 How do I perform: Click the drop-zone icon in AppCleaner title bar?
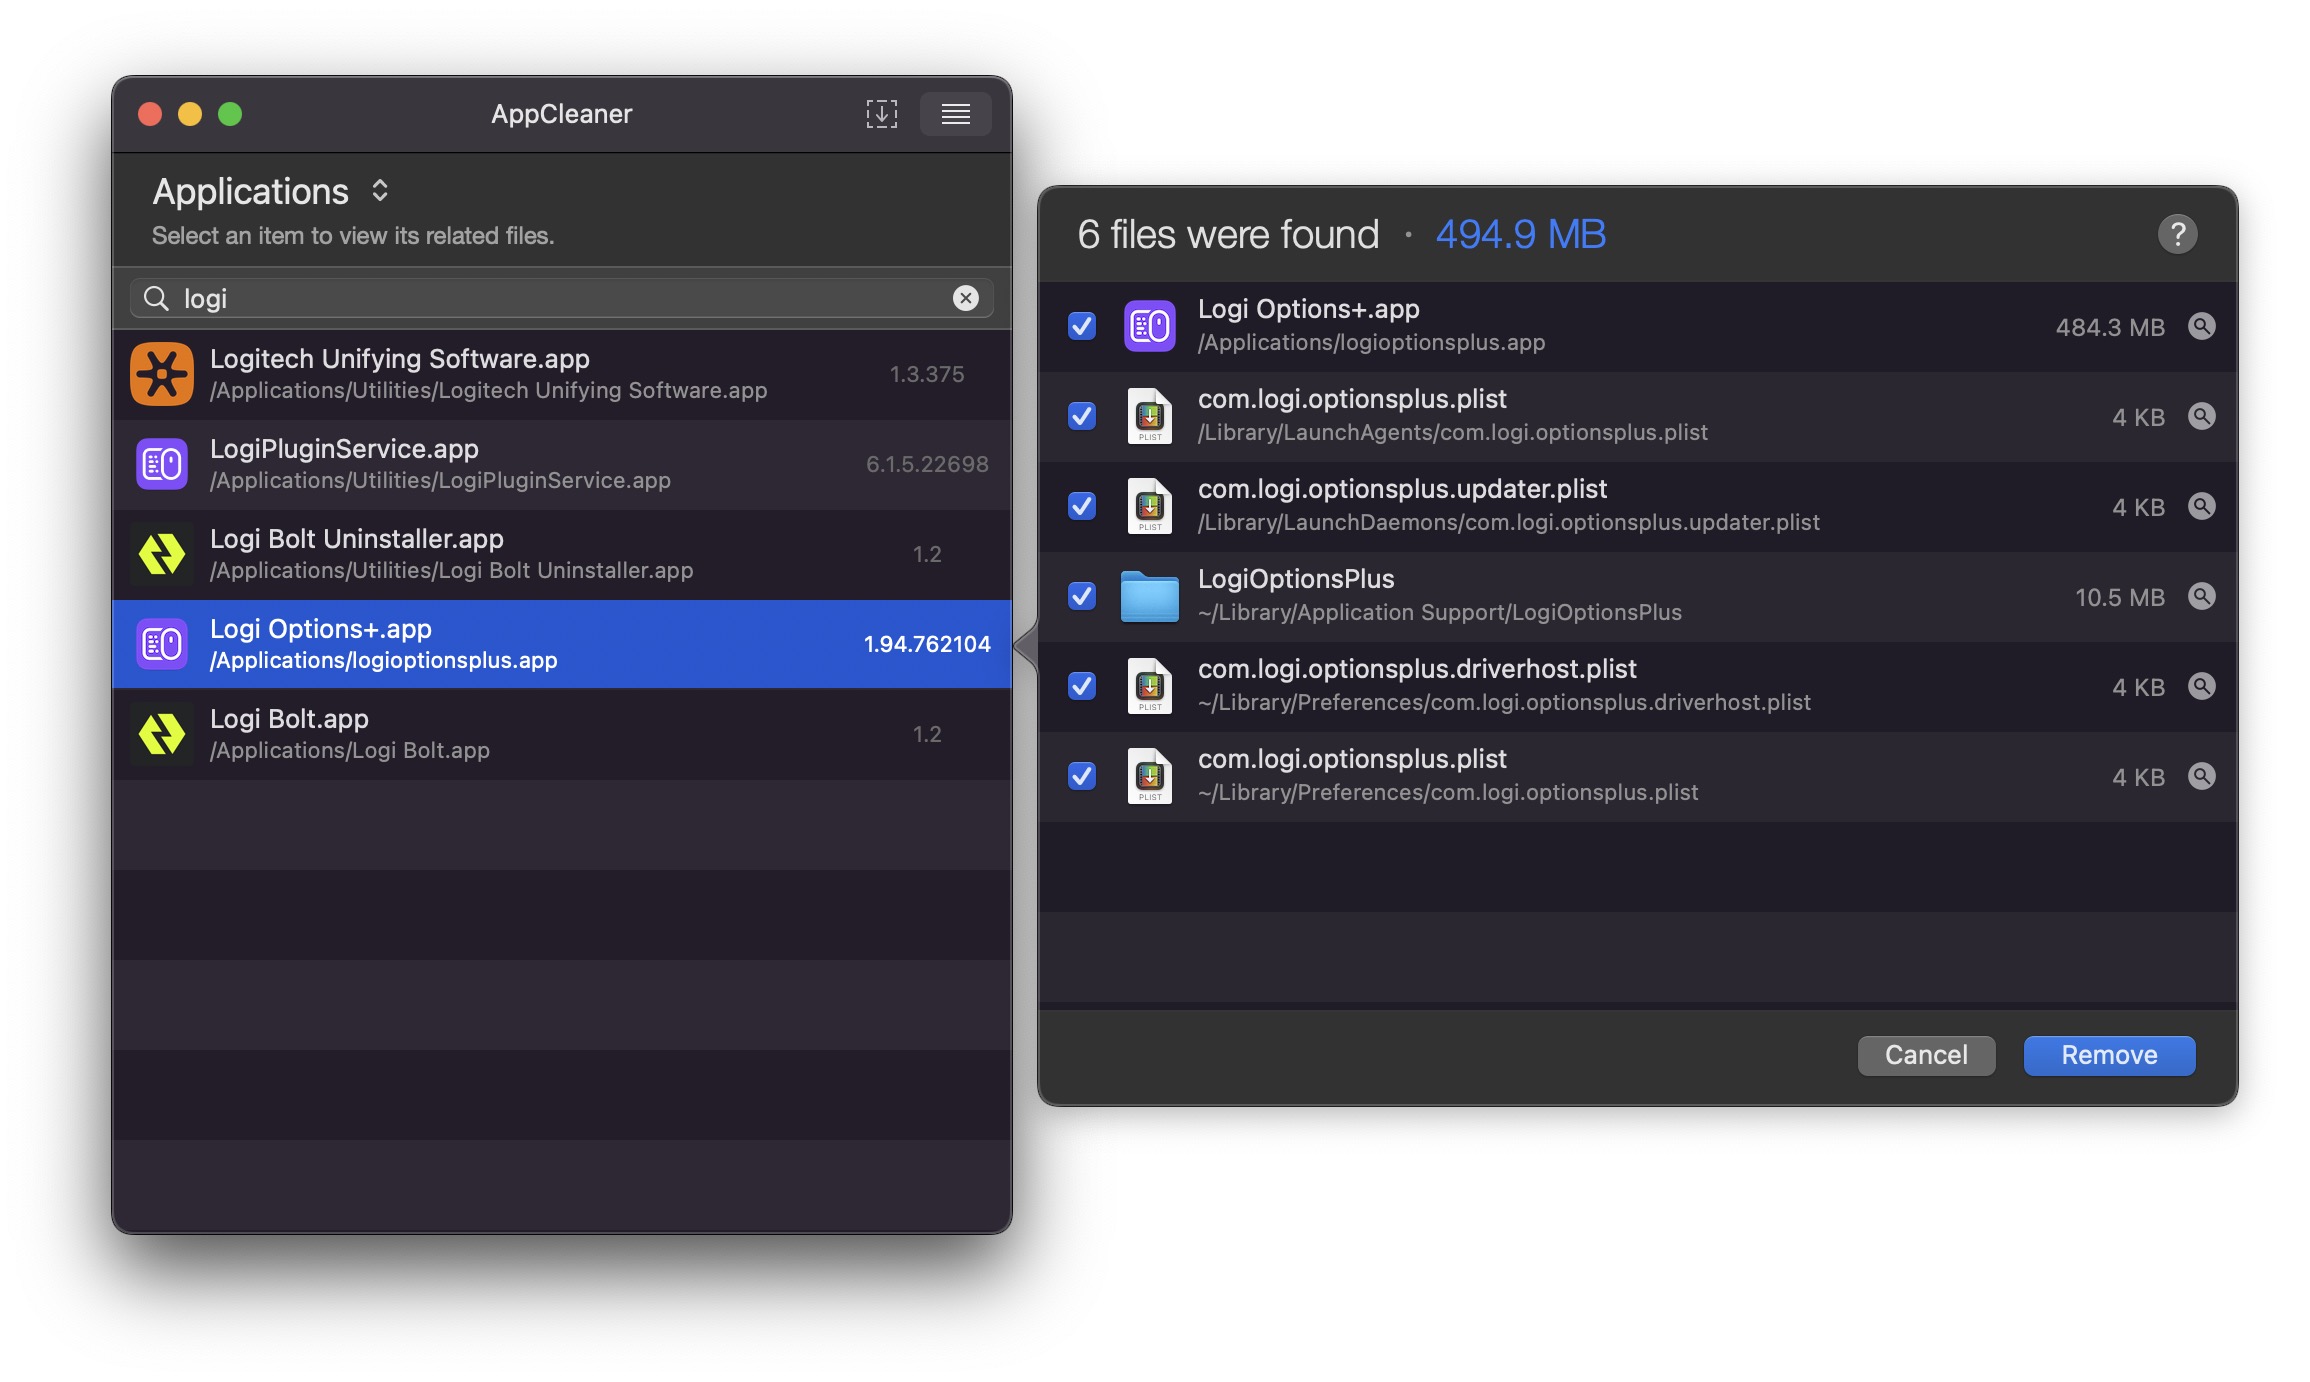[881, 114]
